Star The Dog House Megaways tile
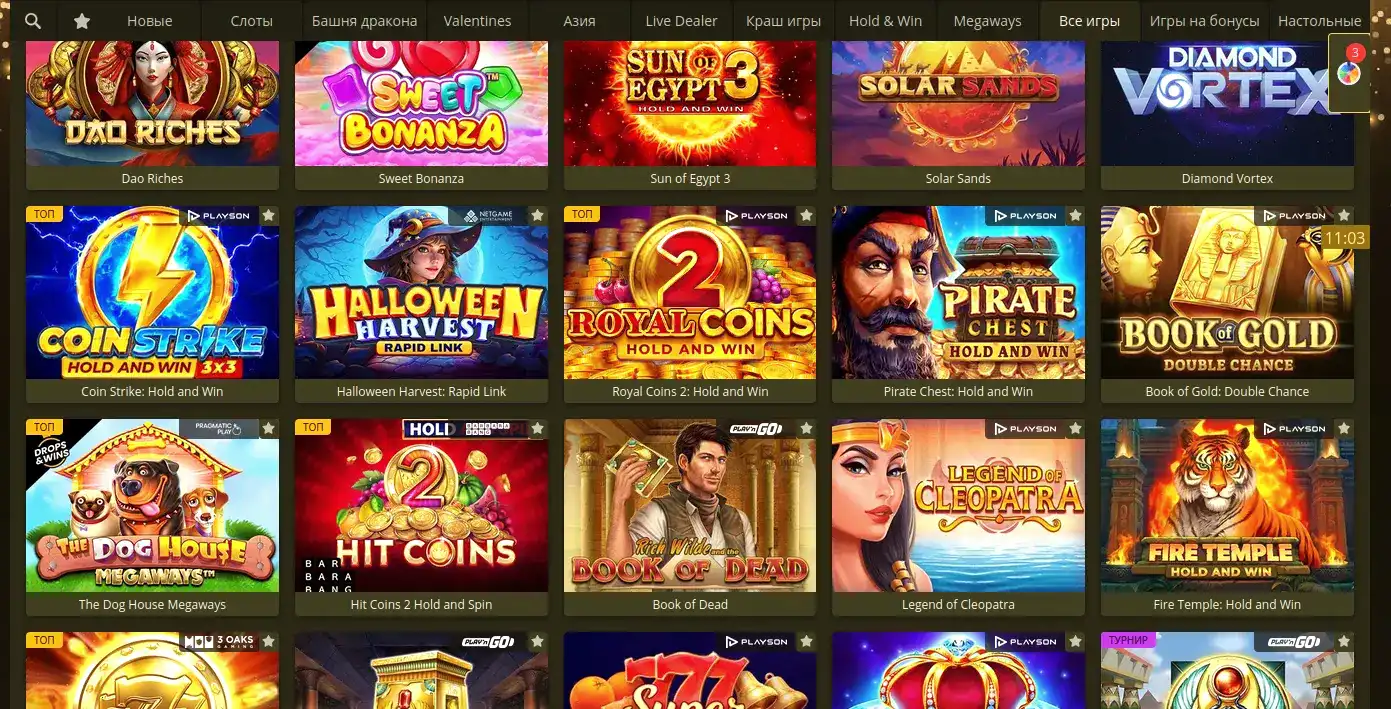The width and height of the screenshot is (1391, 709). [268, 428]
